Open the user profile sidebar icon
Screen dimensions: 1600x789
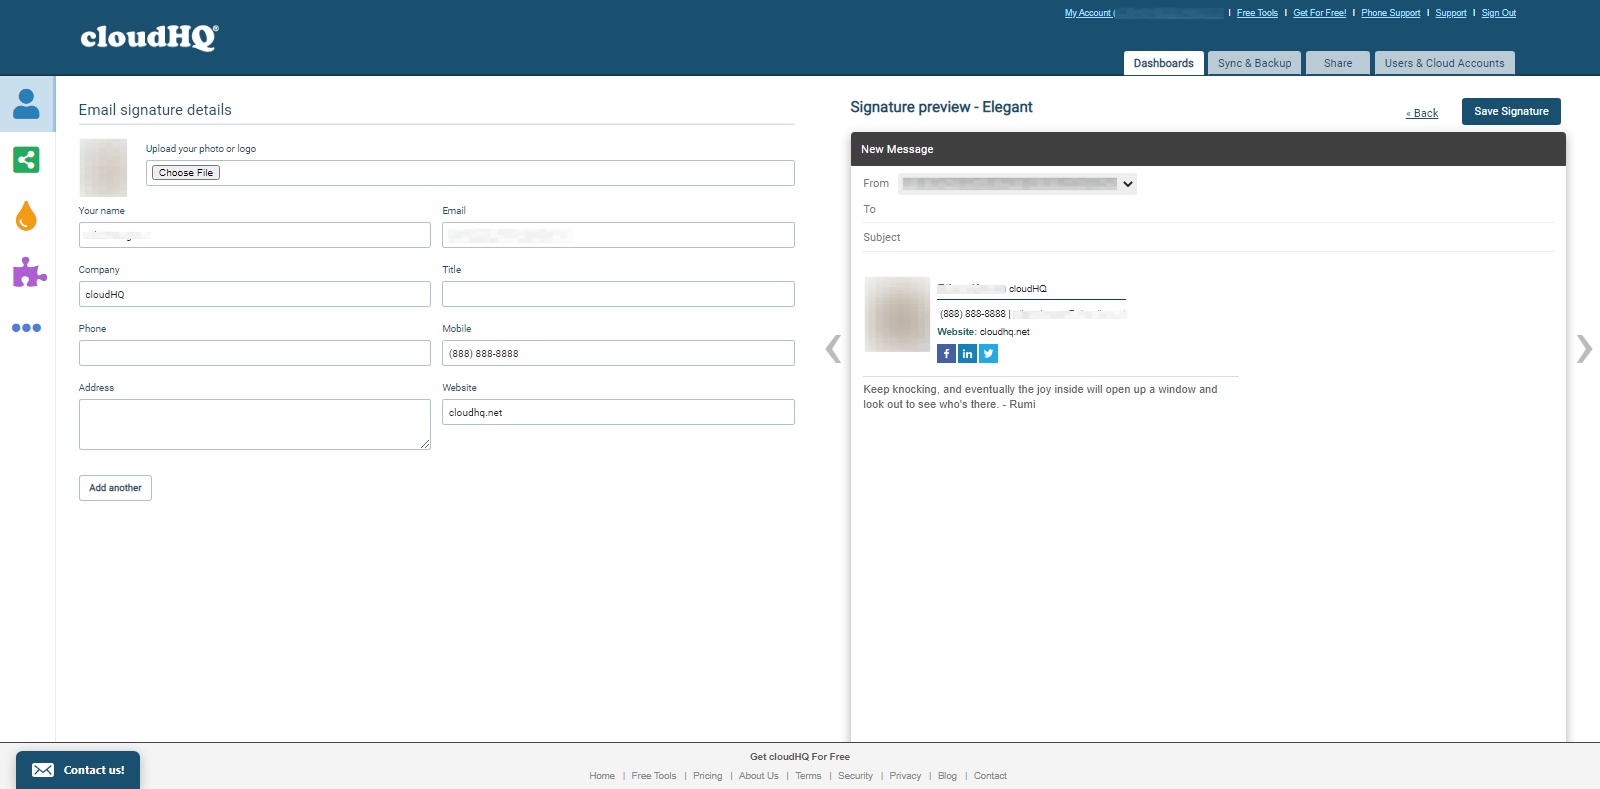coord(27,104)
